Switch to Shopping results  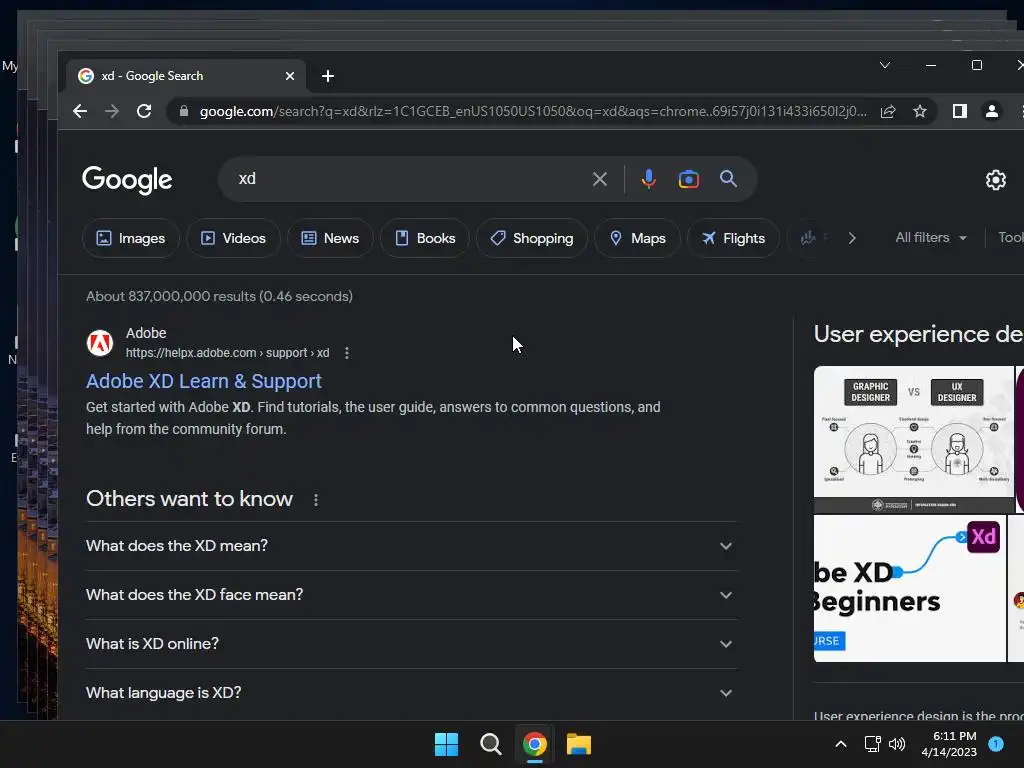tap(532, 238)
